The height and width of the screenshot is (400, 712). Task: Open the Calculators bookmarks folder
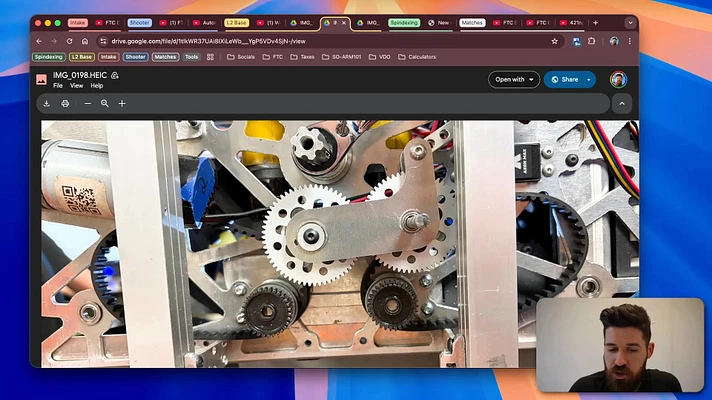pyautogui.click(x=417, y=57)
